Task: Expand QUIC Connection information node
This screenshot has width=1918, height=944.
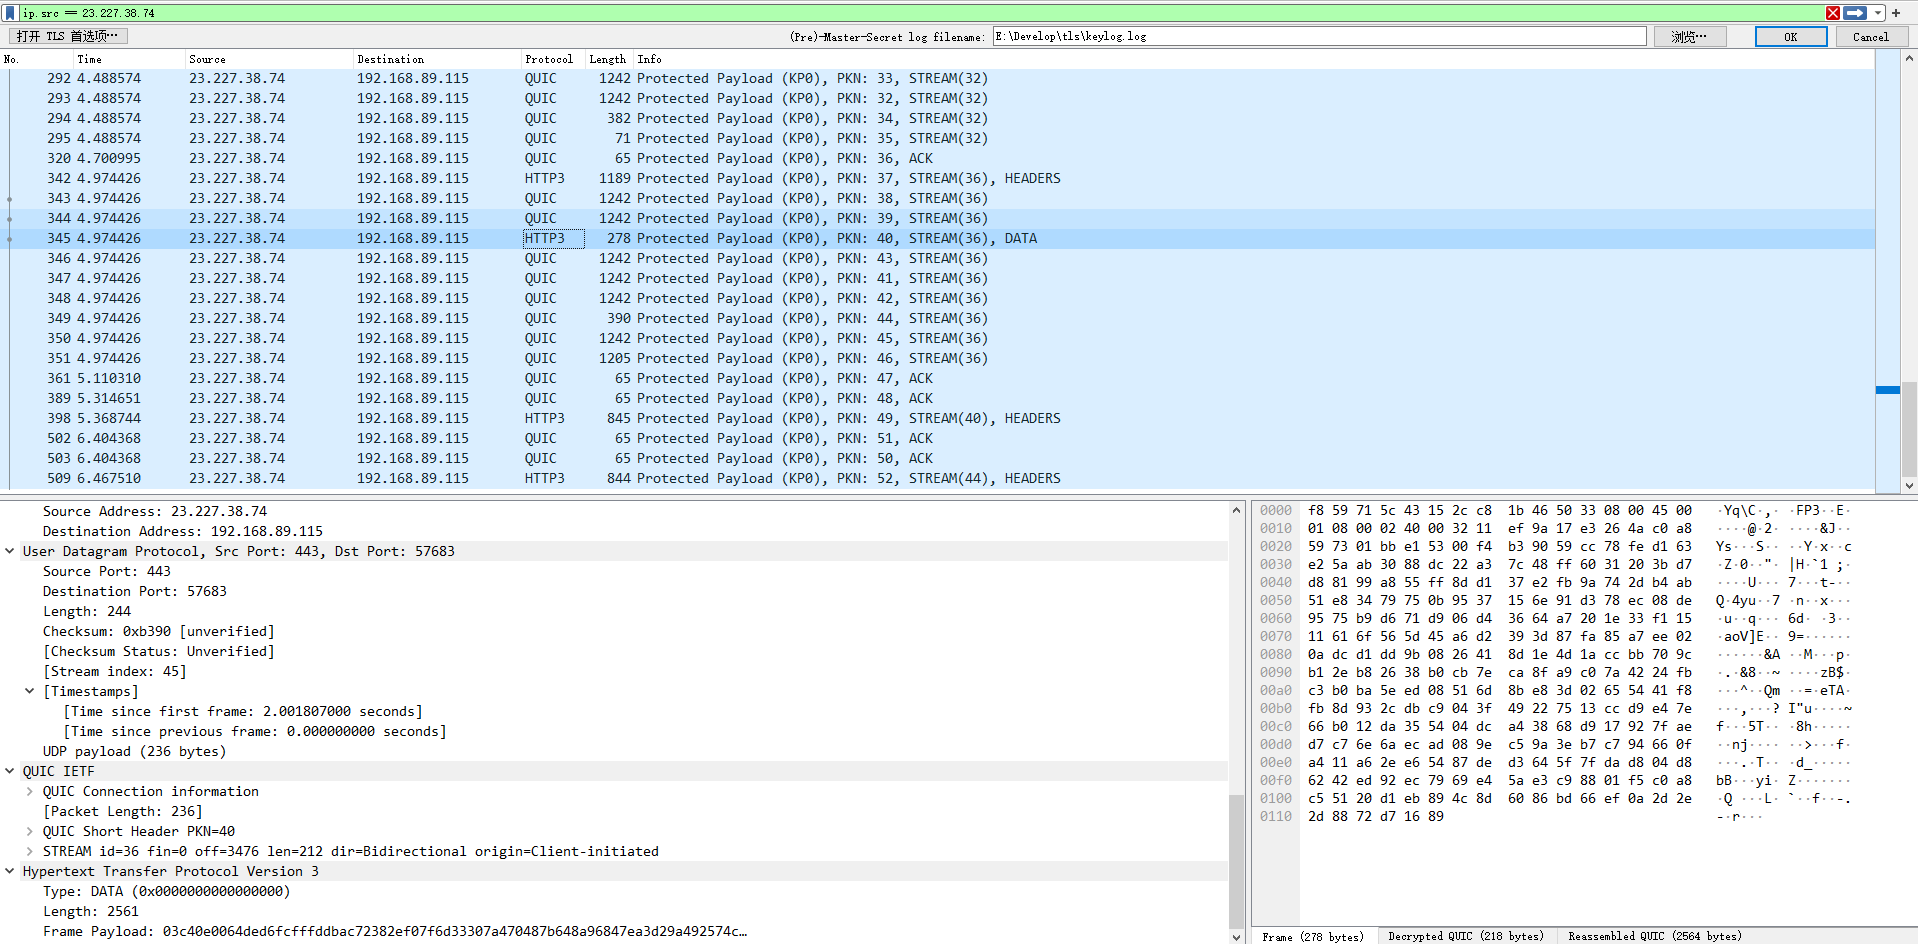Action: click(x=30, y=791)
